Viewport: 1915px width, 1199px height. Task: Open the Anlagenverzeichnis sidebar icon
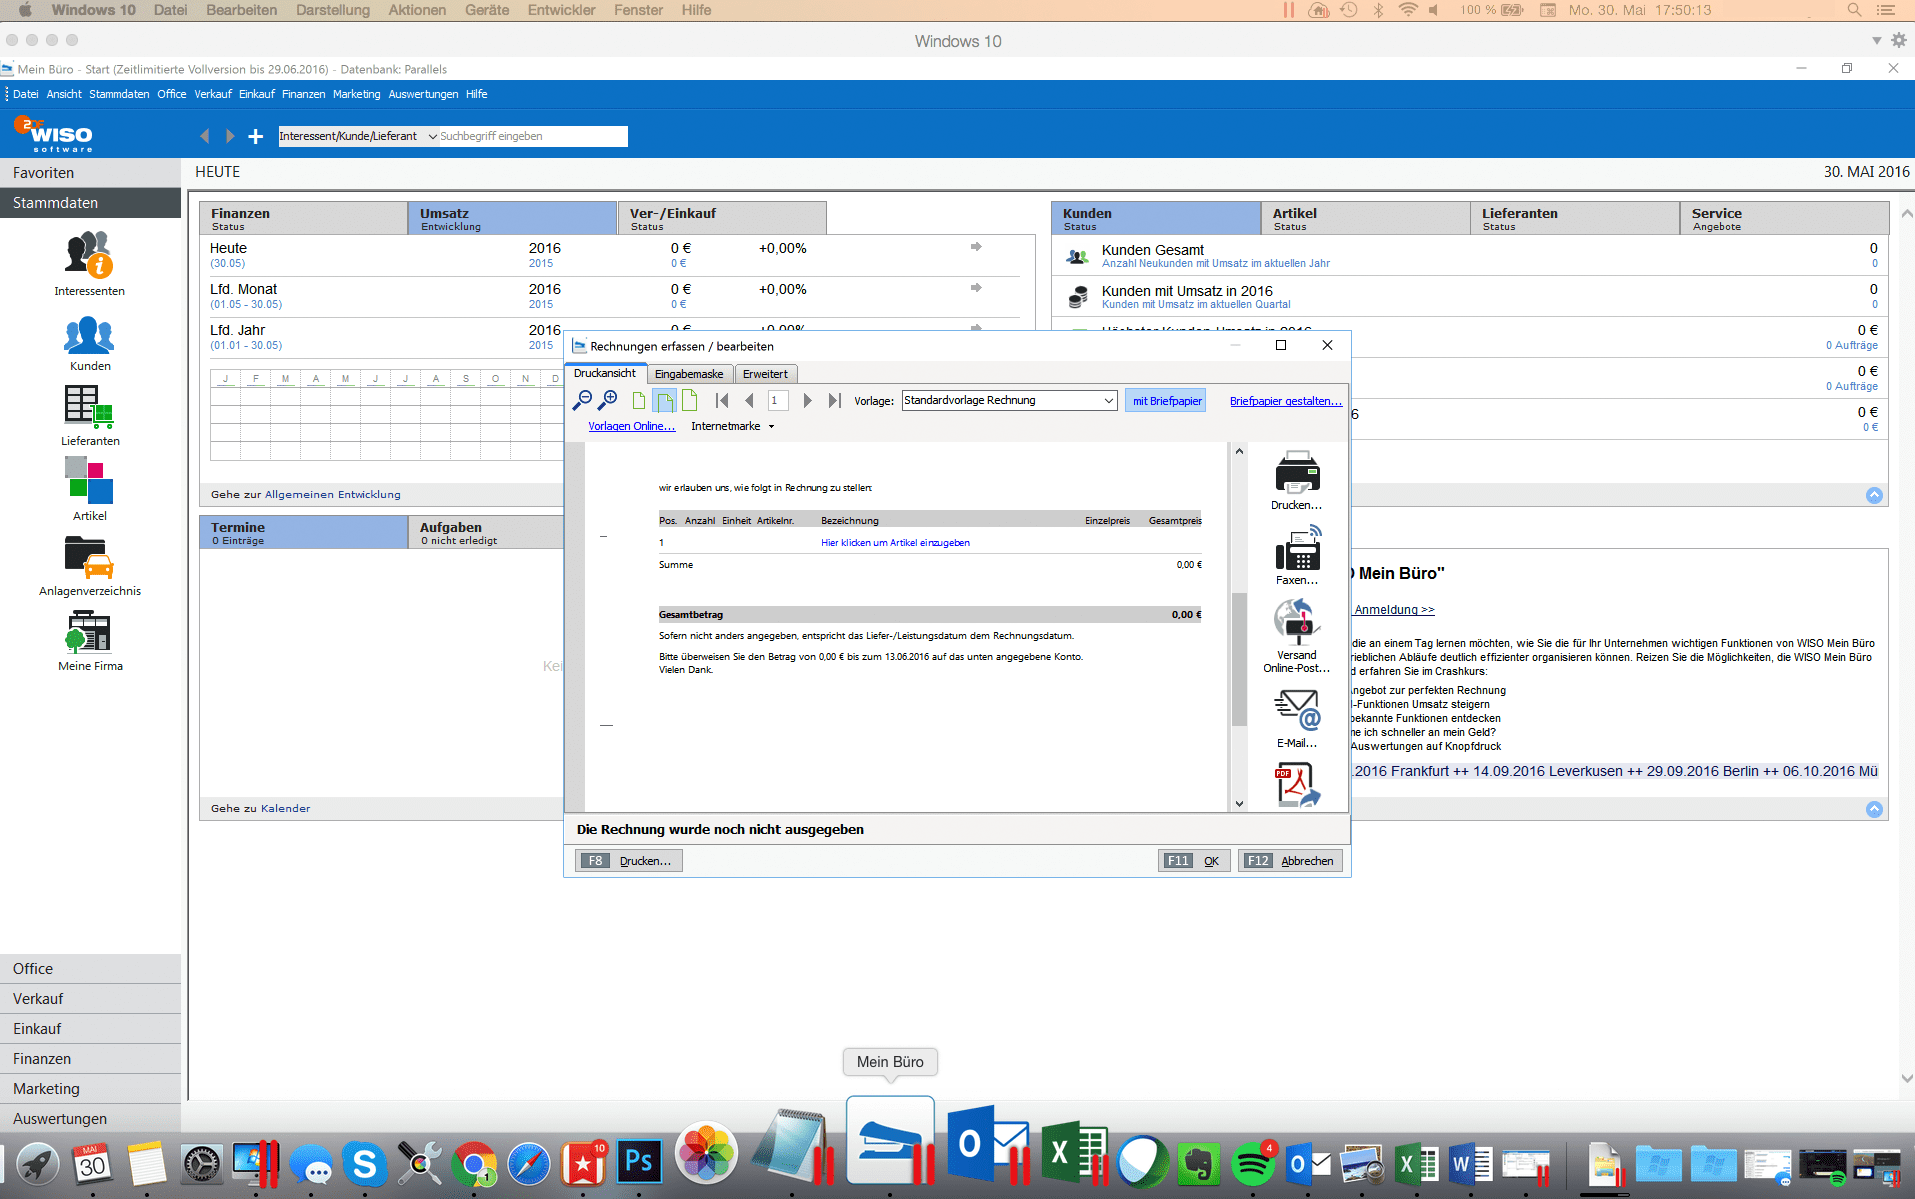(88, 562)
